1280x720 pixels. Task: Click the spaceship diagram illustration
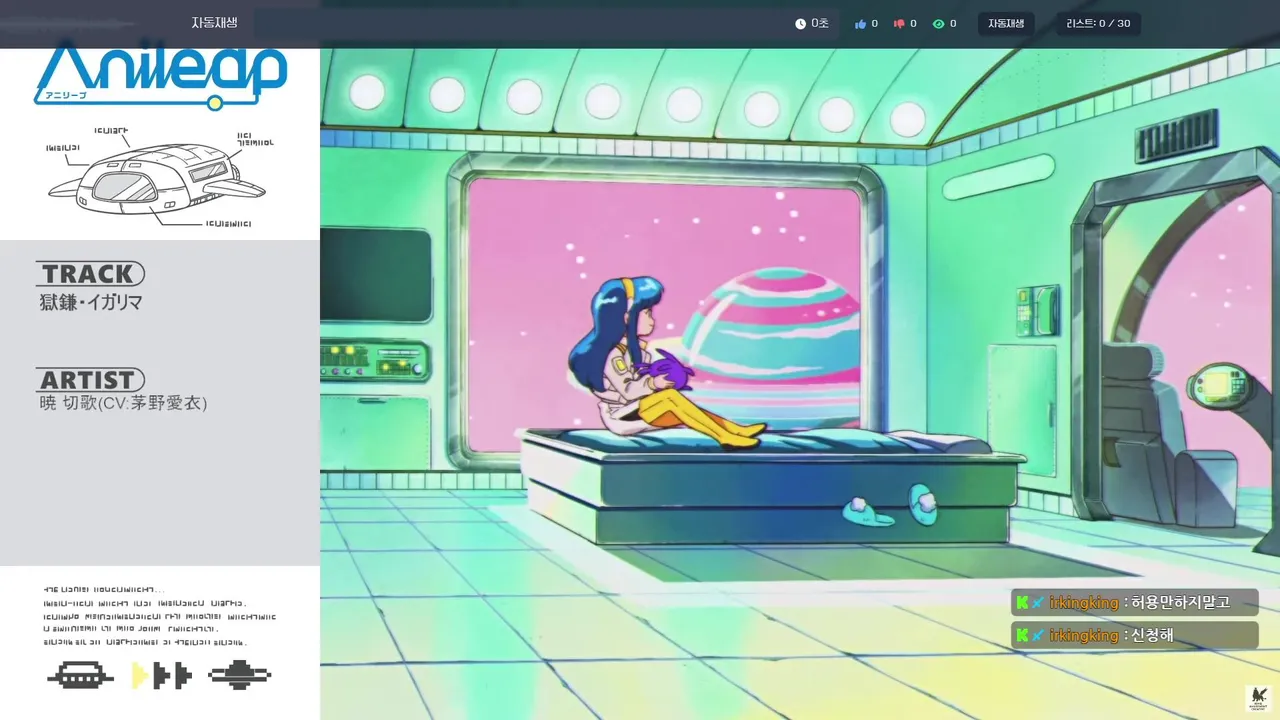click(x=158, y=179)
